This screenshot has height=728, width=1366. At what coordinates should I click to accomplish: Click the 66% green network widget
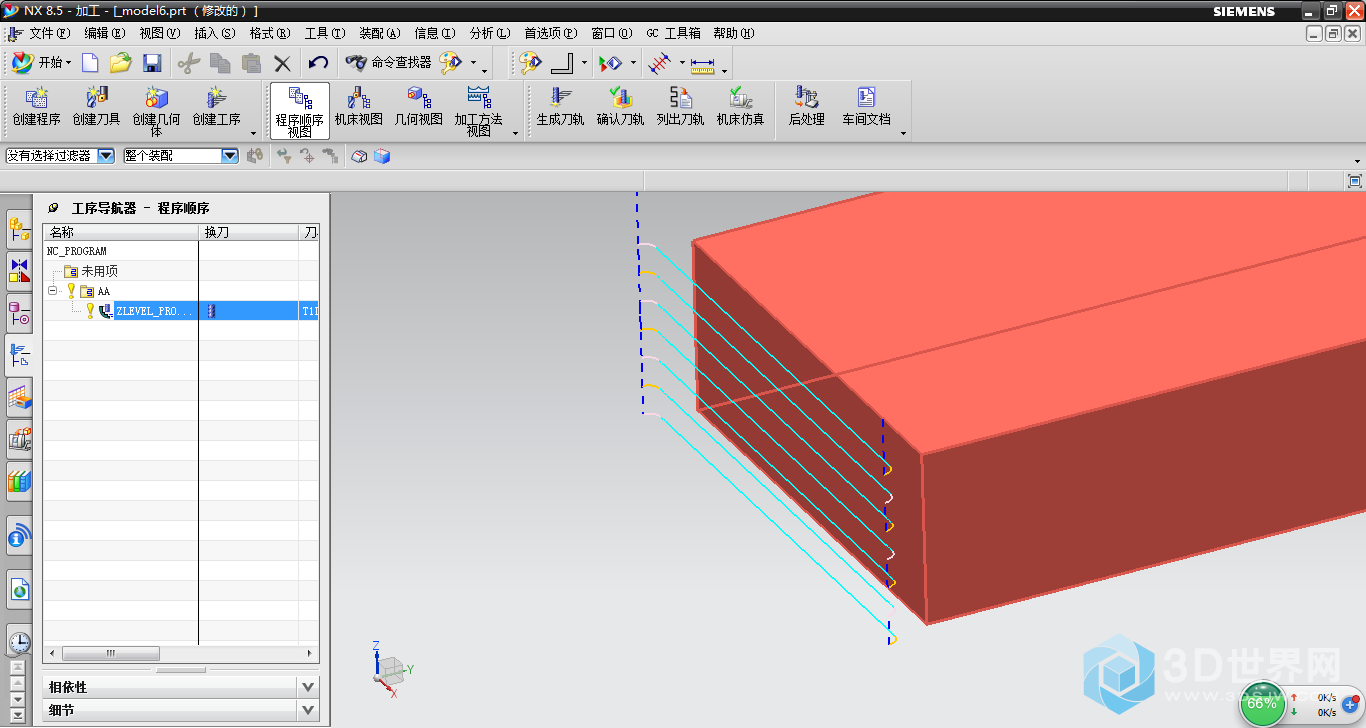[x=1262, y=703]
